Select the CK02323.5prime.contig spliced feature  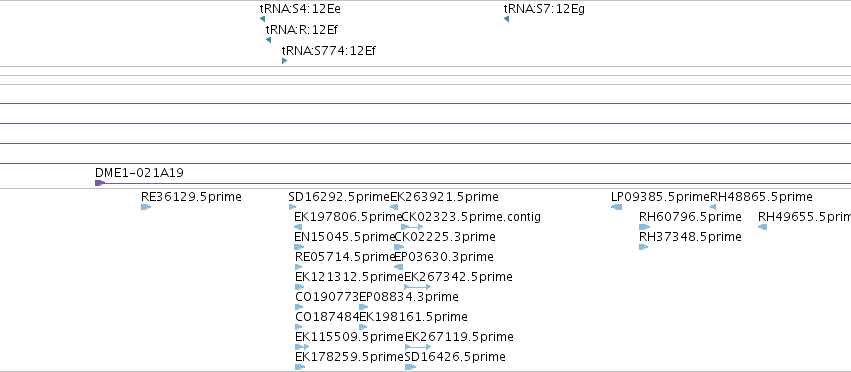[412, 227]
